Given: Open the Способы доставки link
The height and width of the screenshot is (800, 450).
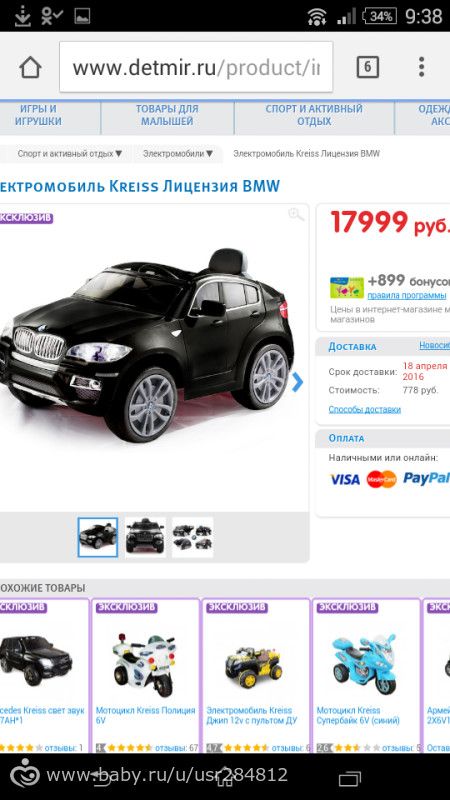Looking at the screenshot, I should pyautogui.click(x=364, y=409).
